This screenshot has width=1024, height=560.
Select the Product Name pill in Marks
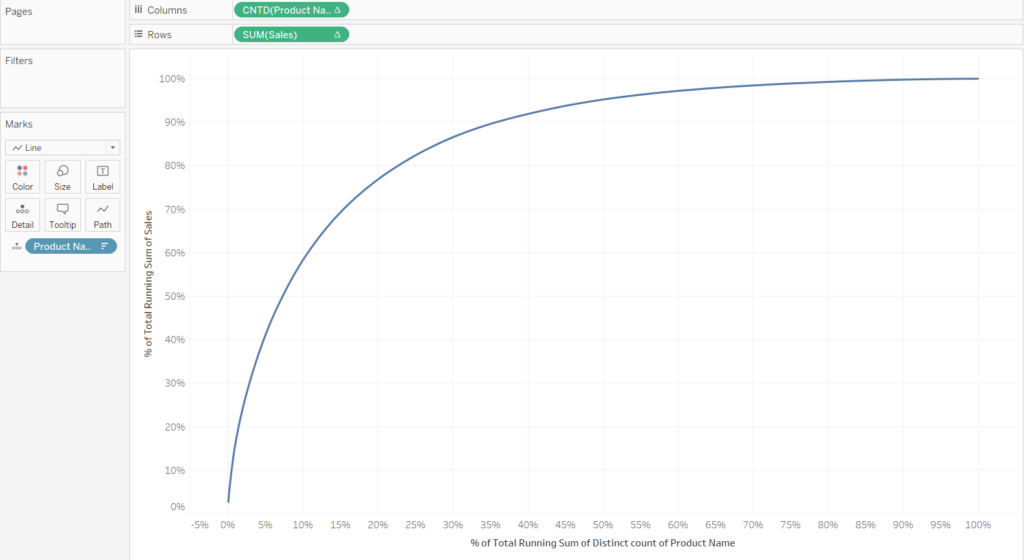(x=71, y=246)
